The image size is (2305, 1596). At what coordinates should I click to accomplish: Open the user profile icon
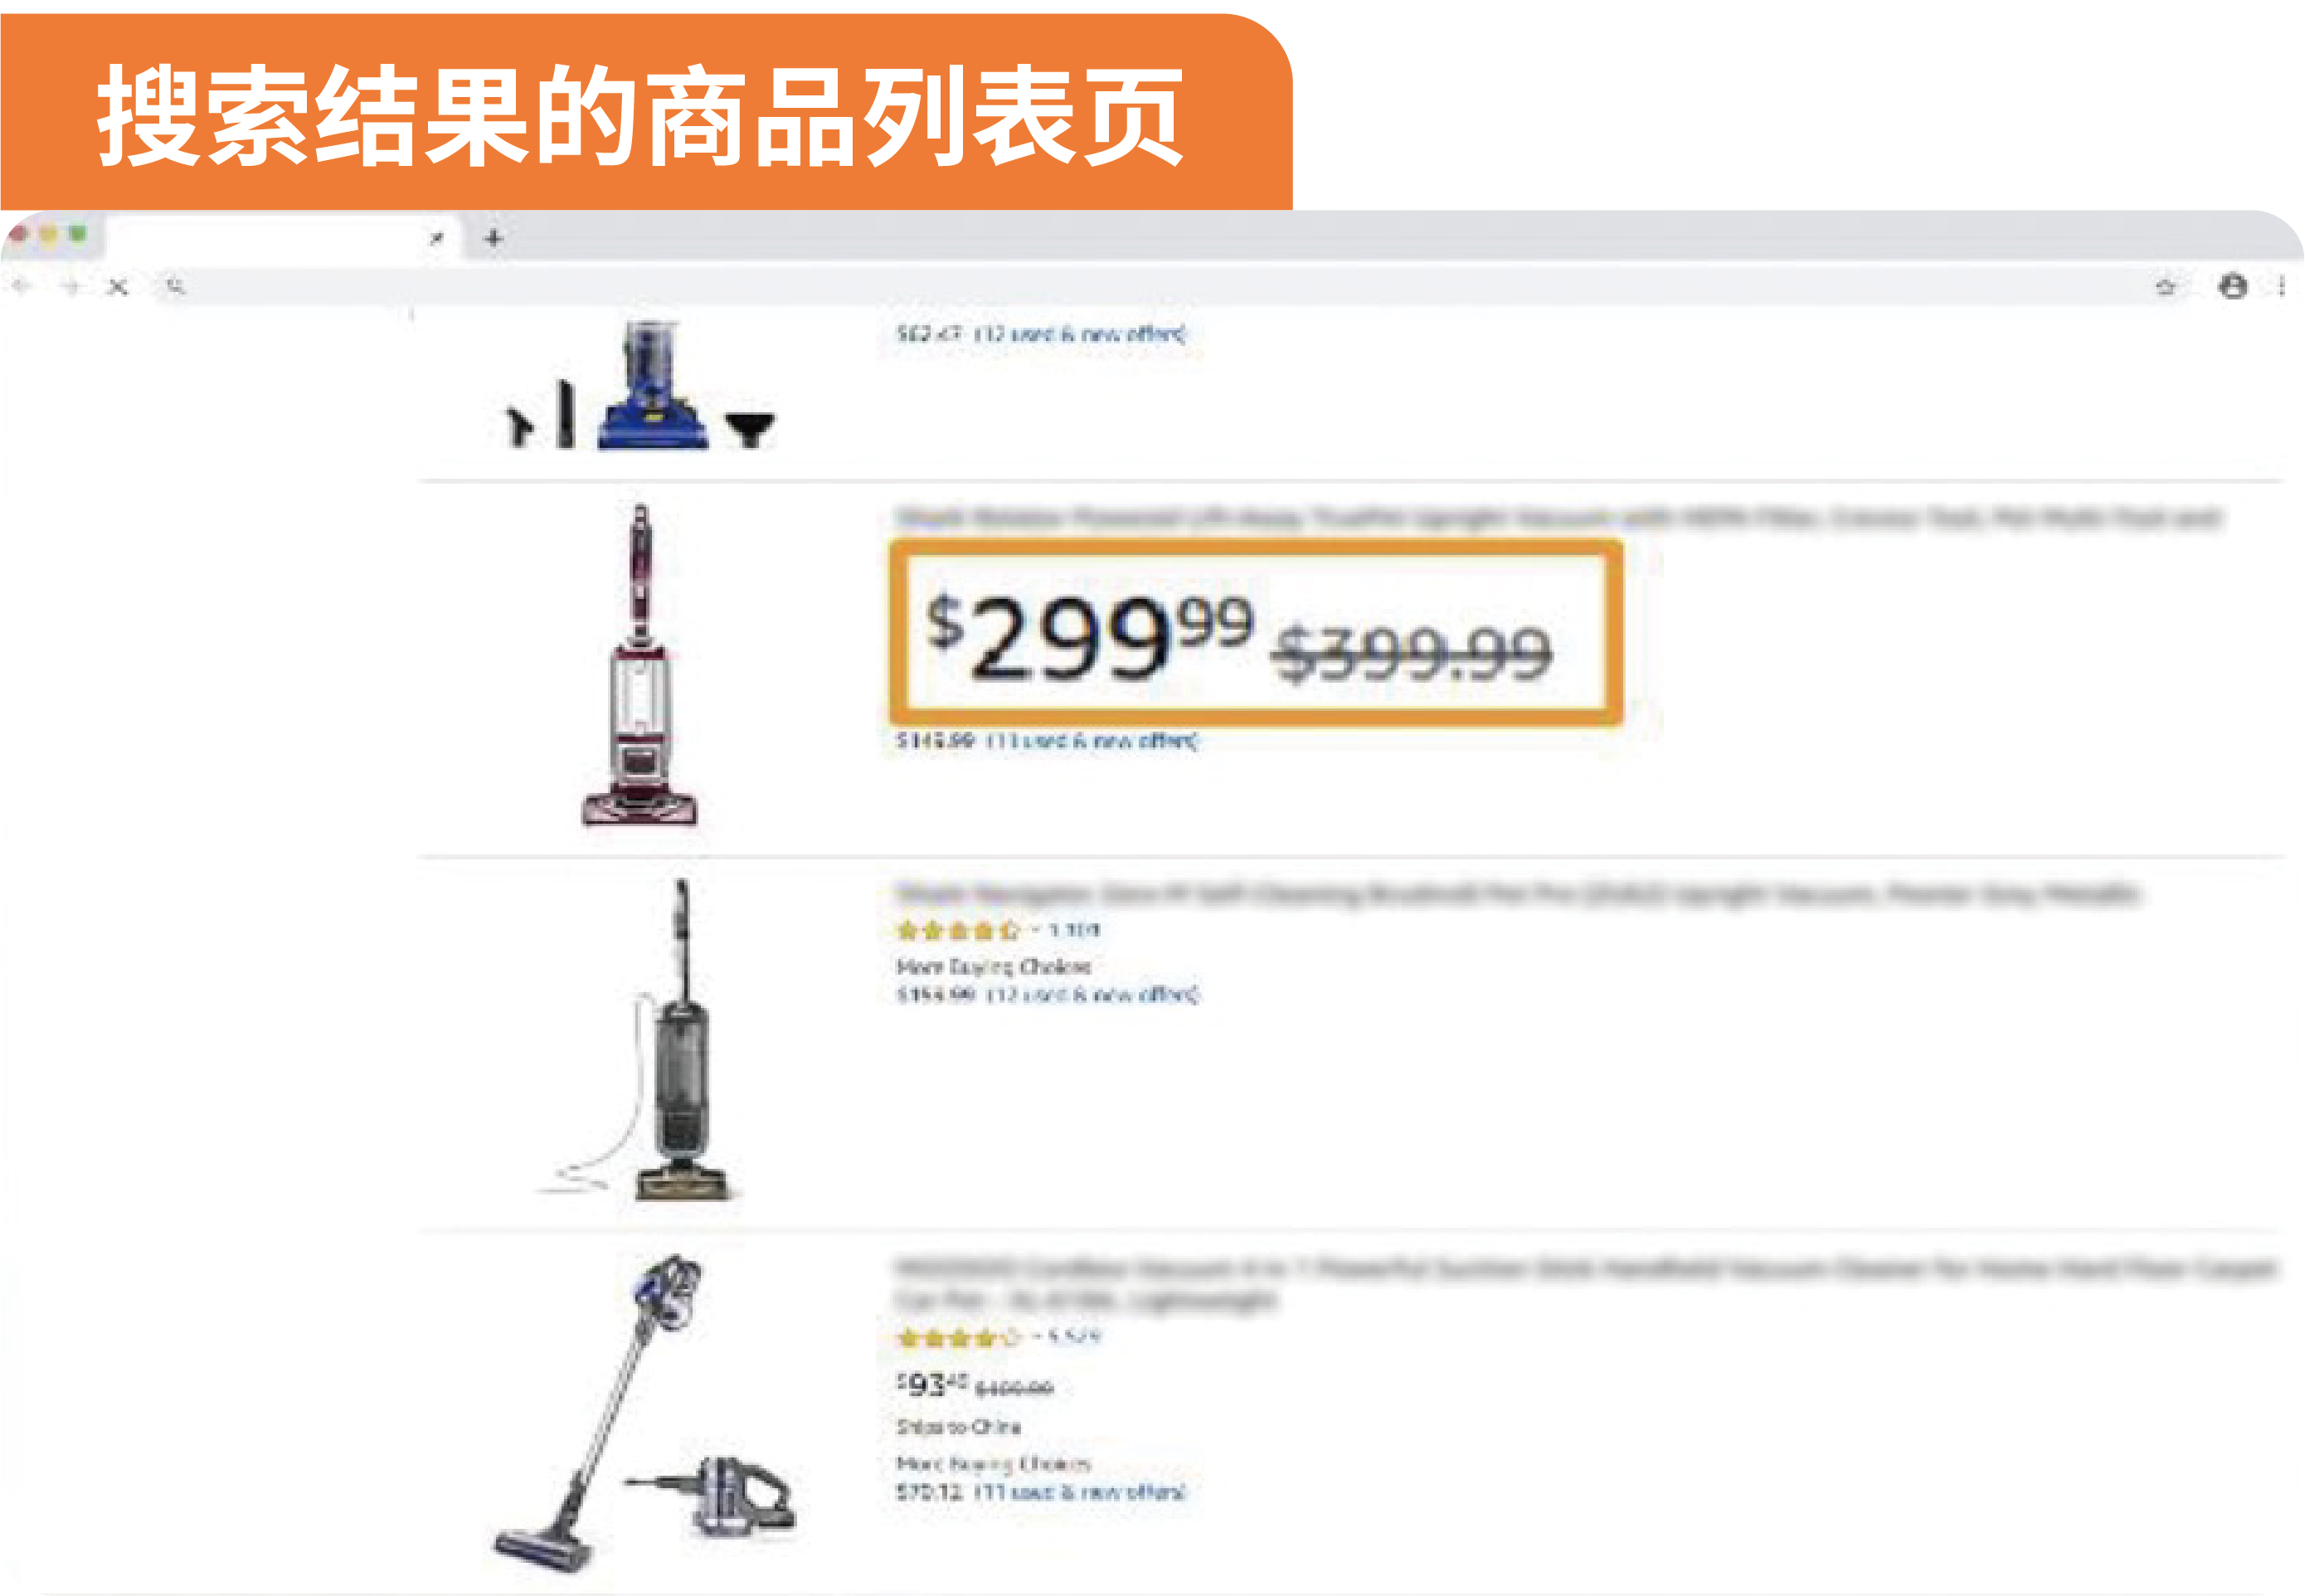point(2233,286)
